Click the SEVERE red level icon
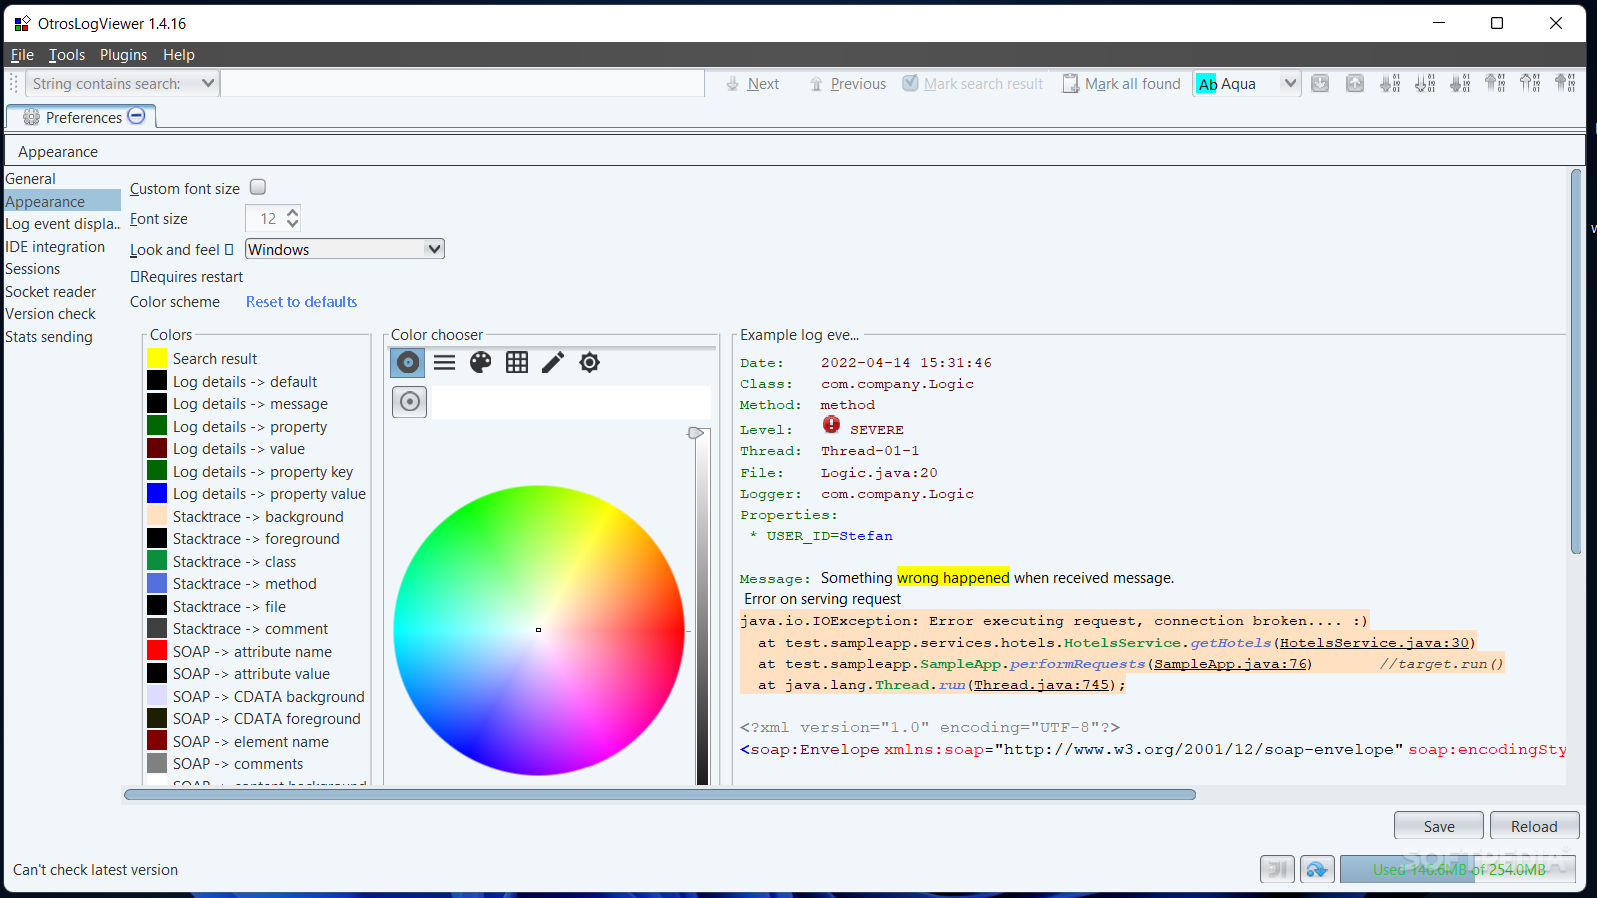1597x898 pixels. click(x=831, y=425)
